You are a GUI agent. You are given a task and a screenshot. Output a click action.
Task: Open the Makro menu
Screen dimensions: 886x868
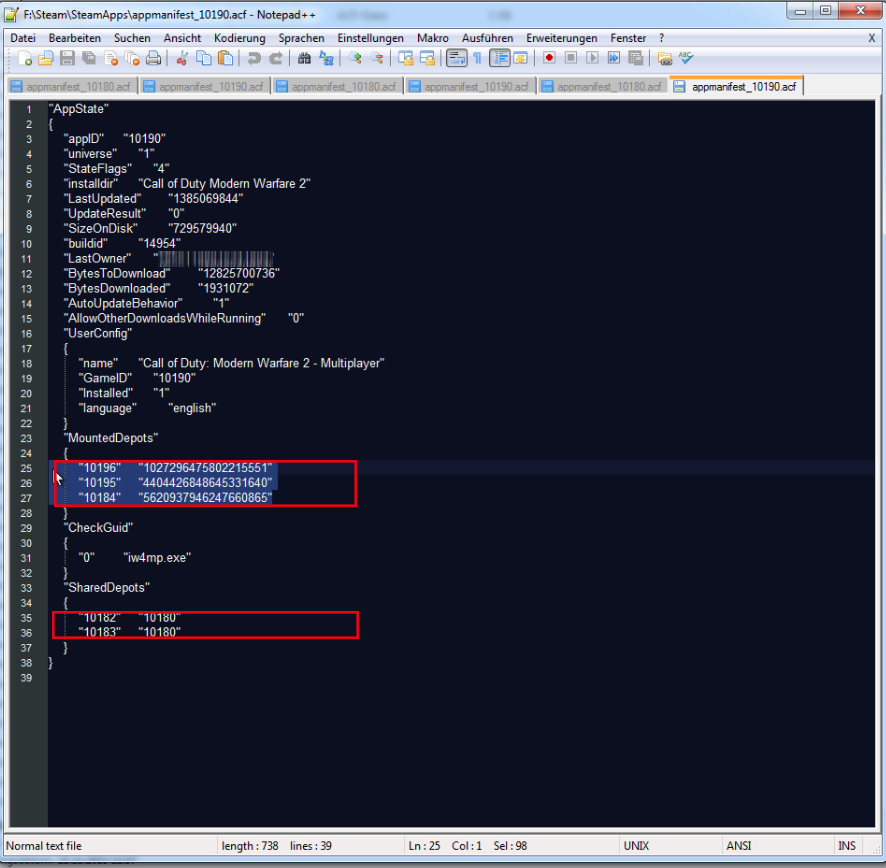tap(433, 38)
